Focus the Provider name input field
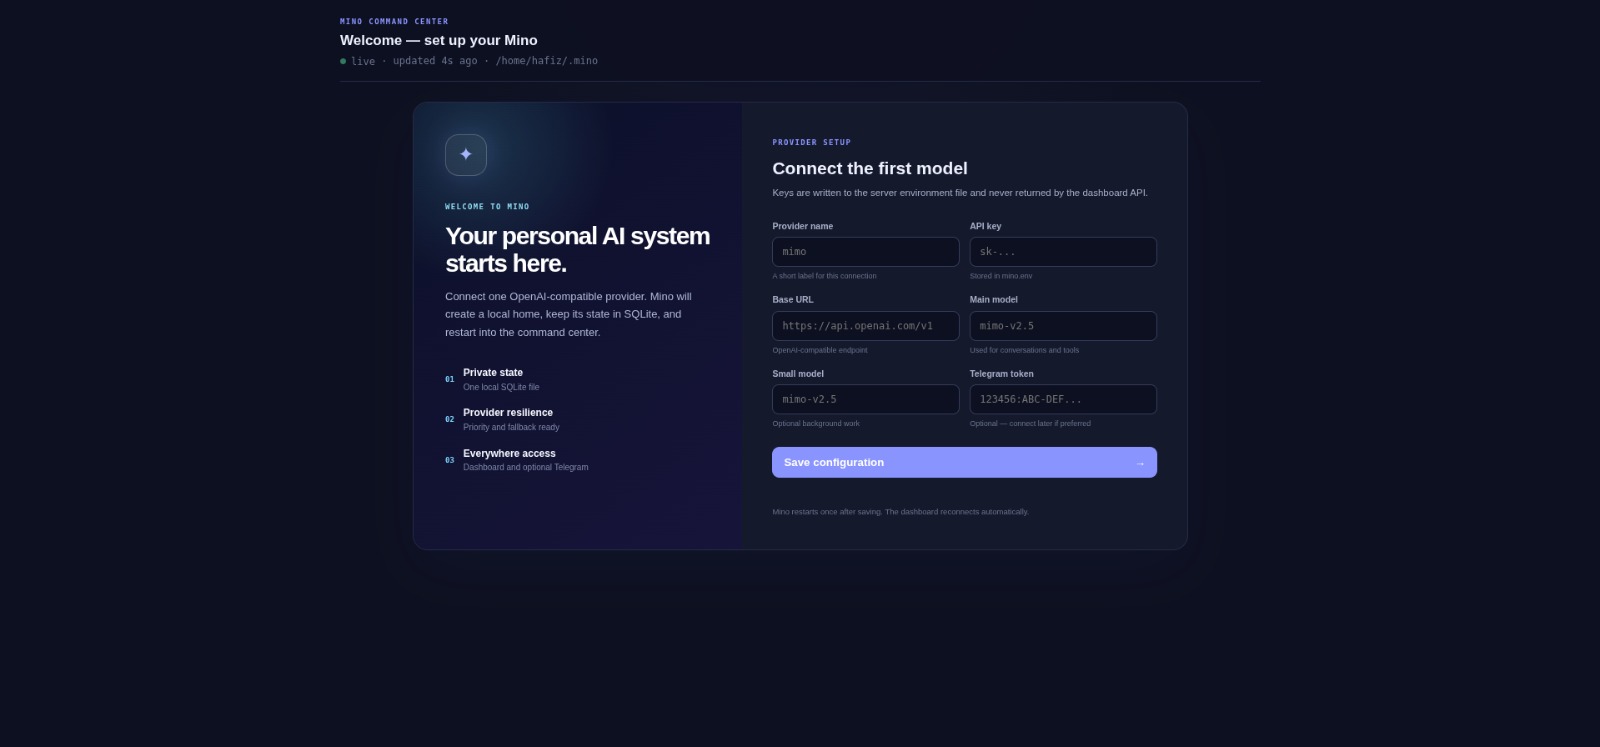Image resolution: width=1600 pixels, height=747 pixels. tap(865, 252)
